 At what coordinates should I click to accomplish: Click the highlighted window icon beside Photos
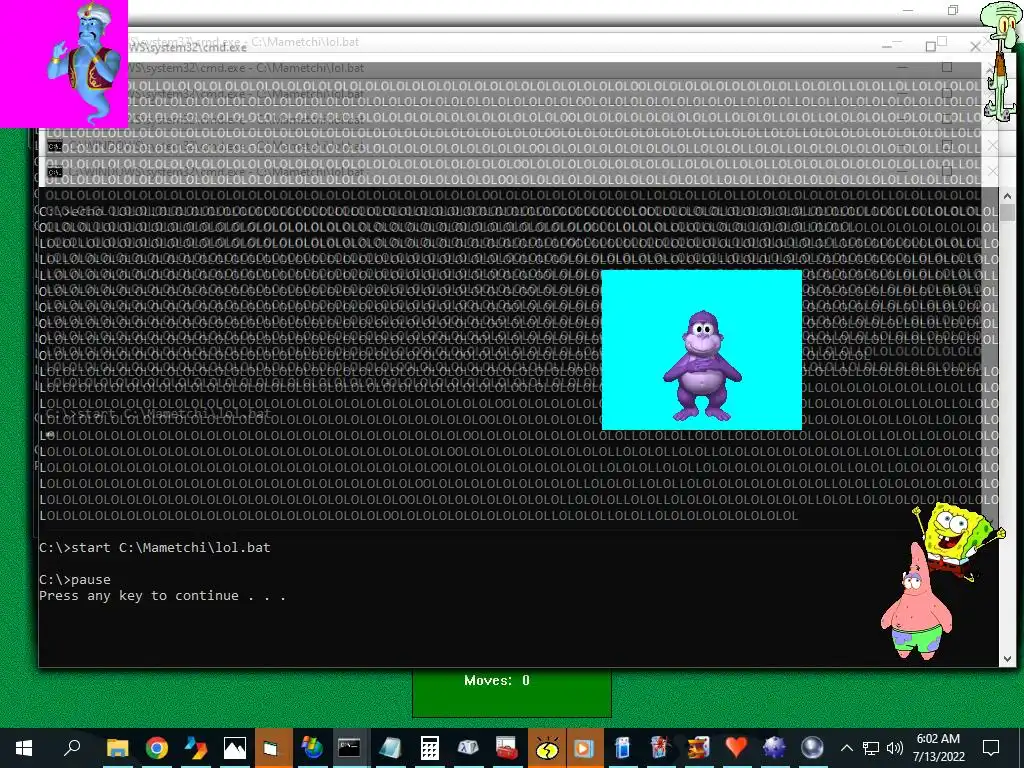click(x=272, y=748)
